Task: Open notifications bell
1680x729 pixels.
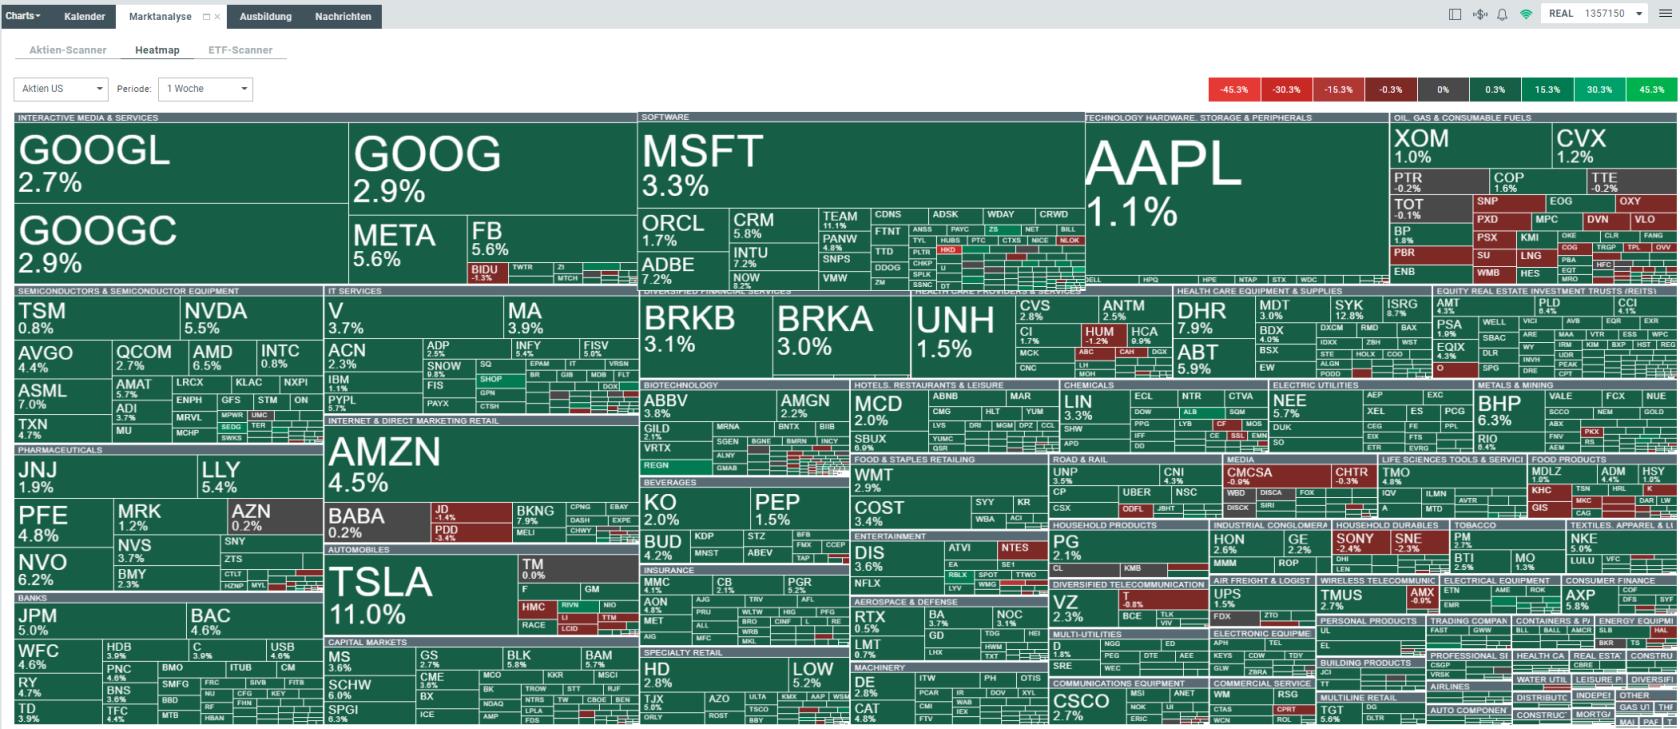Action: 1502,14
